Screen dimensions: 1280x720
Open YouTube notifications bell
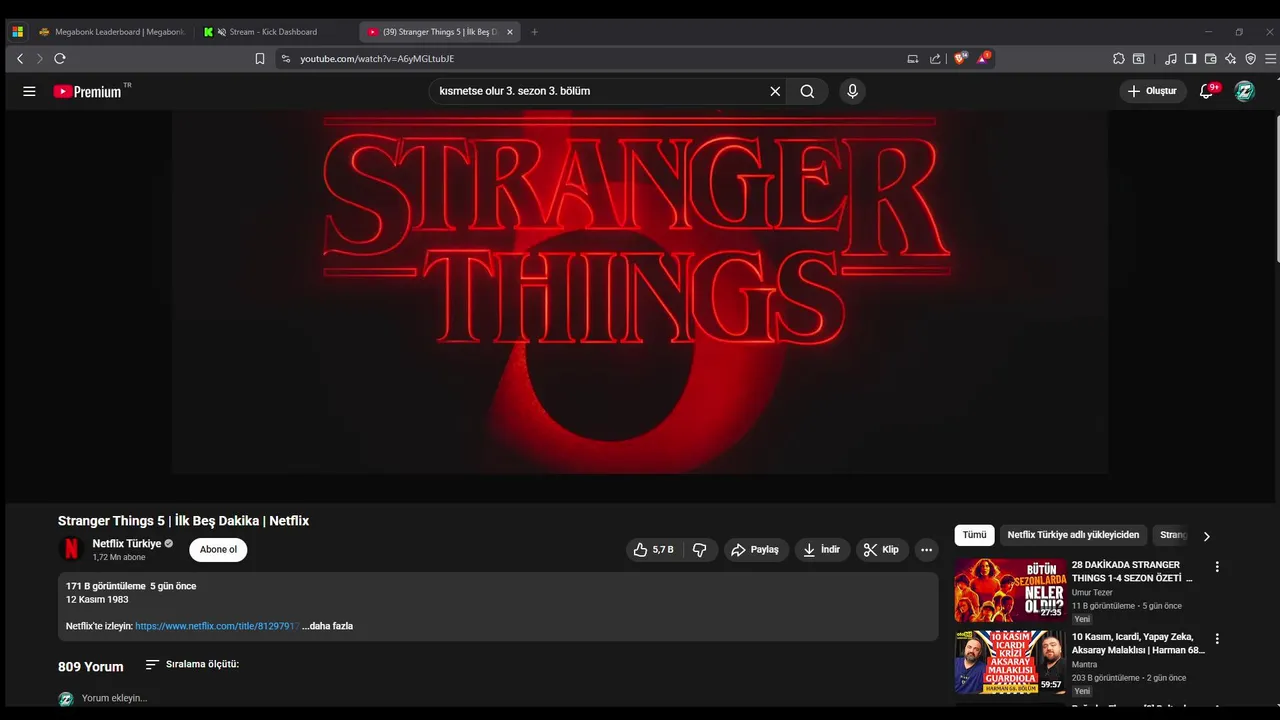[x=1207, y=91]
